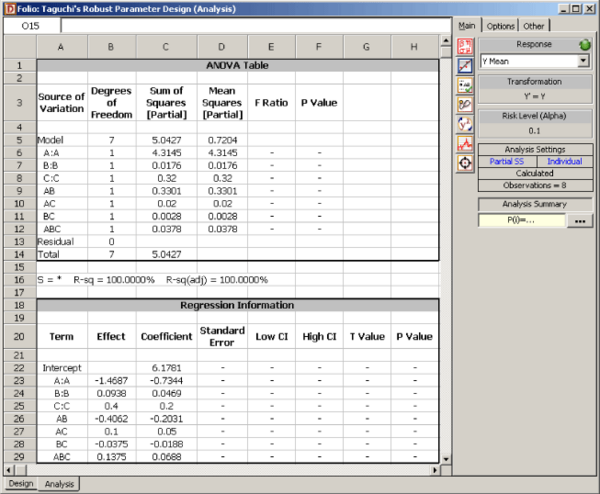Screen dimensions: 600x494
Task: Open the data transformation scissors-shaped icon
Action: point(465,104)
